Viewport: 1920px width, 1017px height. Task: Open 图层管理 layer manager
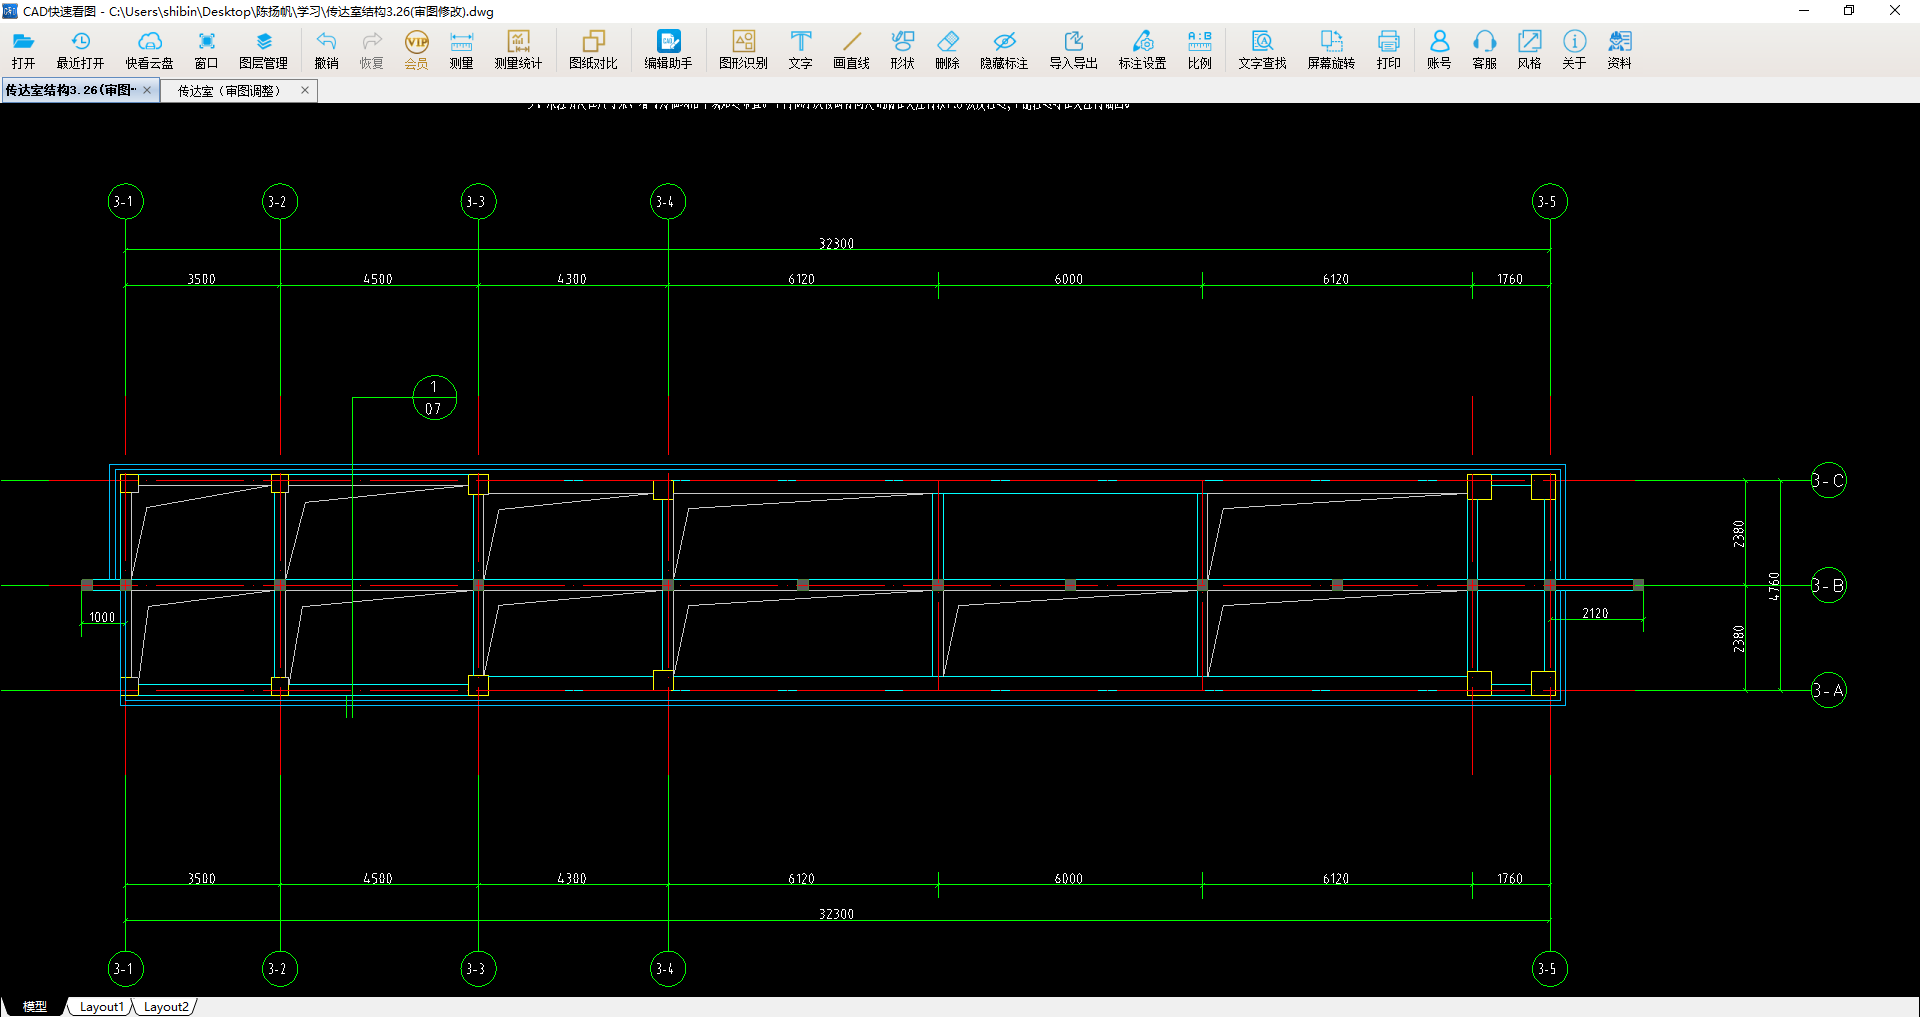pyautogui.click(x=263, y=49)
